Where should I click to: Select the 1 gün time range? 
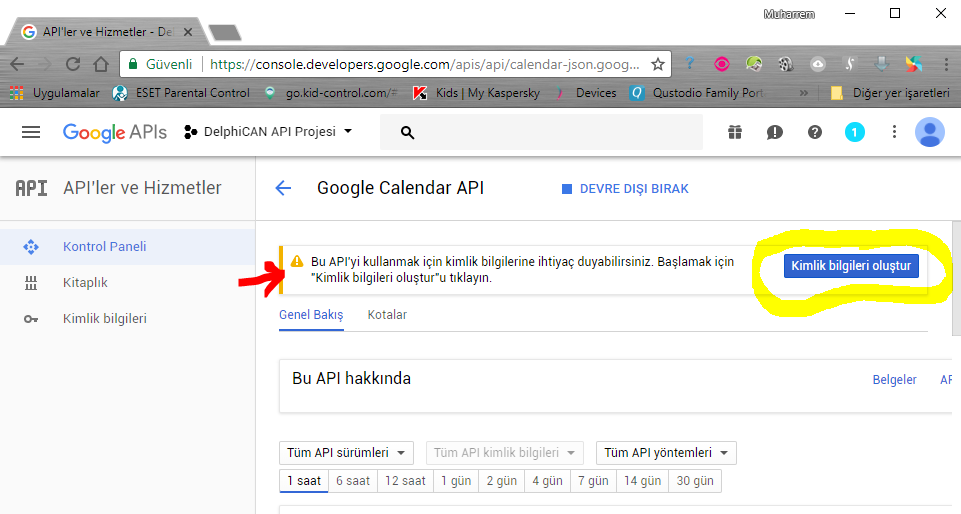click(x=456, y=481)
